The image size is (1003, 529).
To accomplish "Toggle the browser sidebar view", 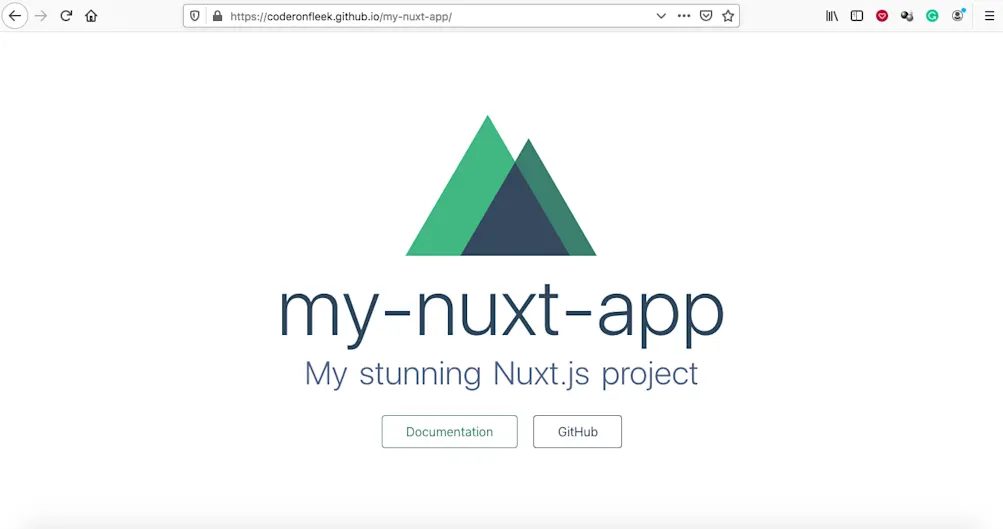I will 857,16.
